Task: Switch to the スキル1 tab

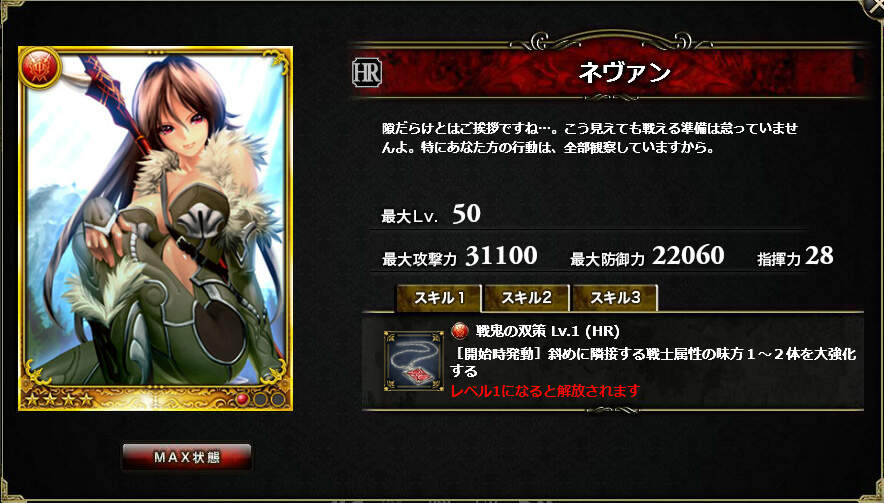Action: (x=439, y=298)
